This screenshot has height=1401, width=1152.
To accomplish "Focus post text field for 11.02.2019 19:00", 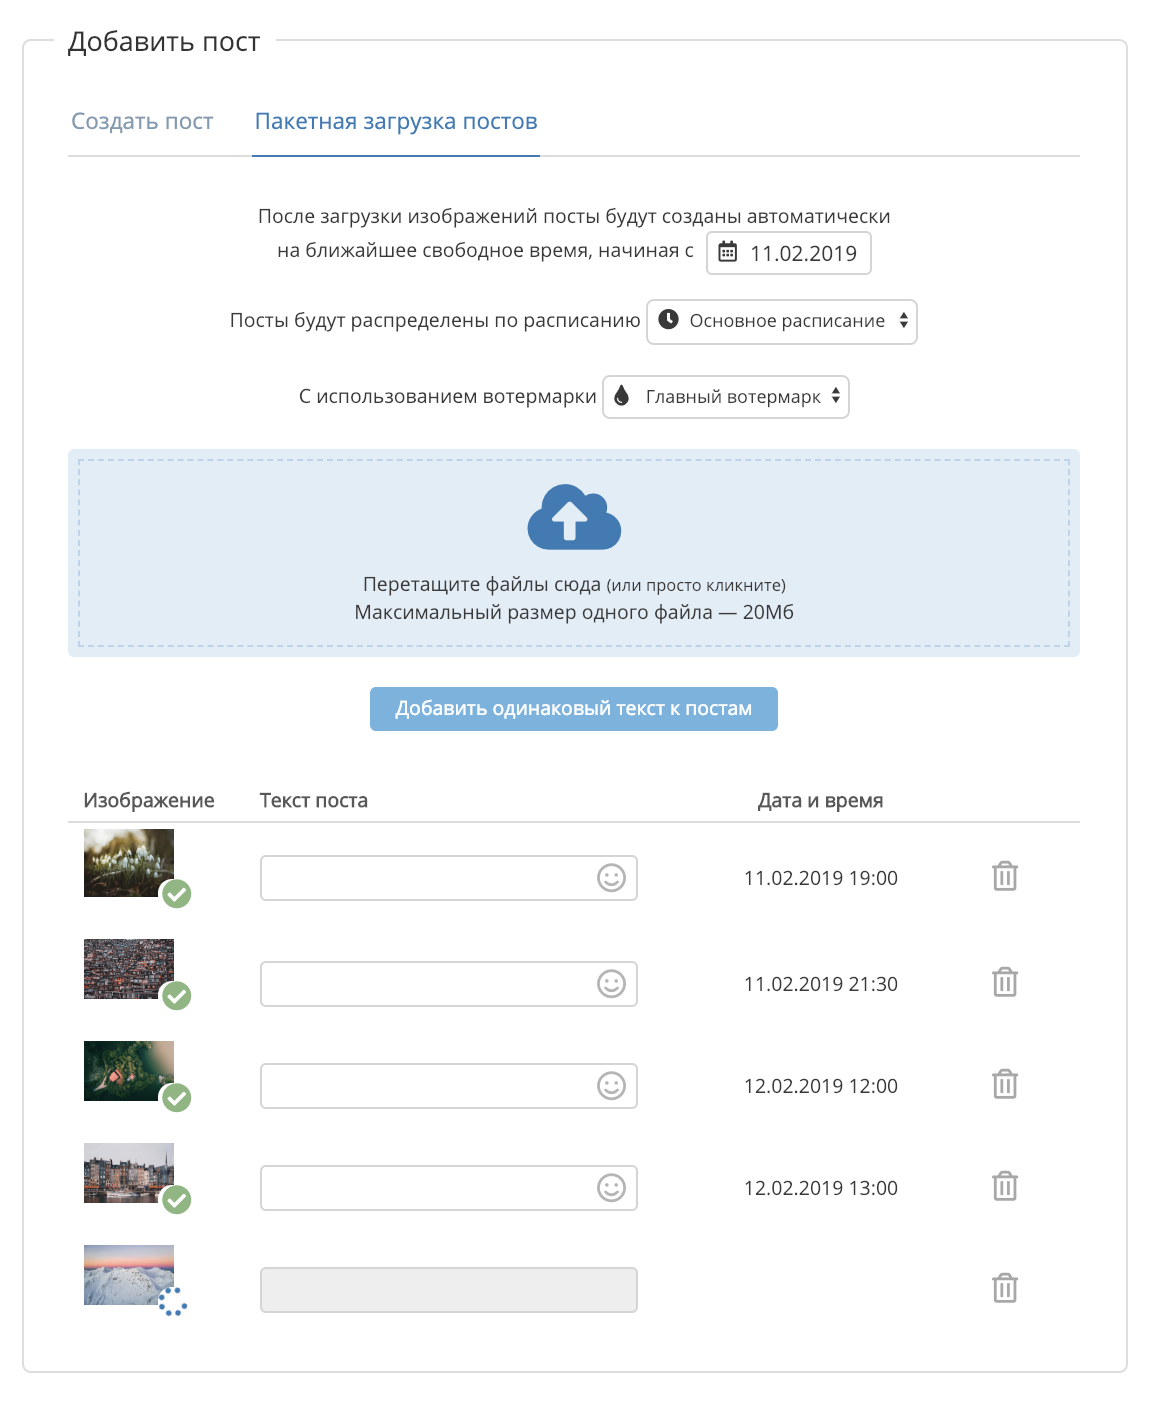I will click(x=449, y=878).
